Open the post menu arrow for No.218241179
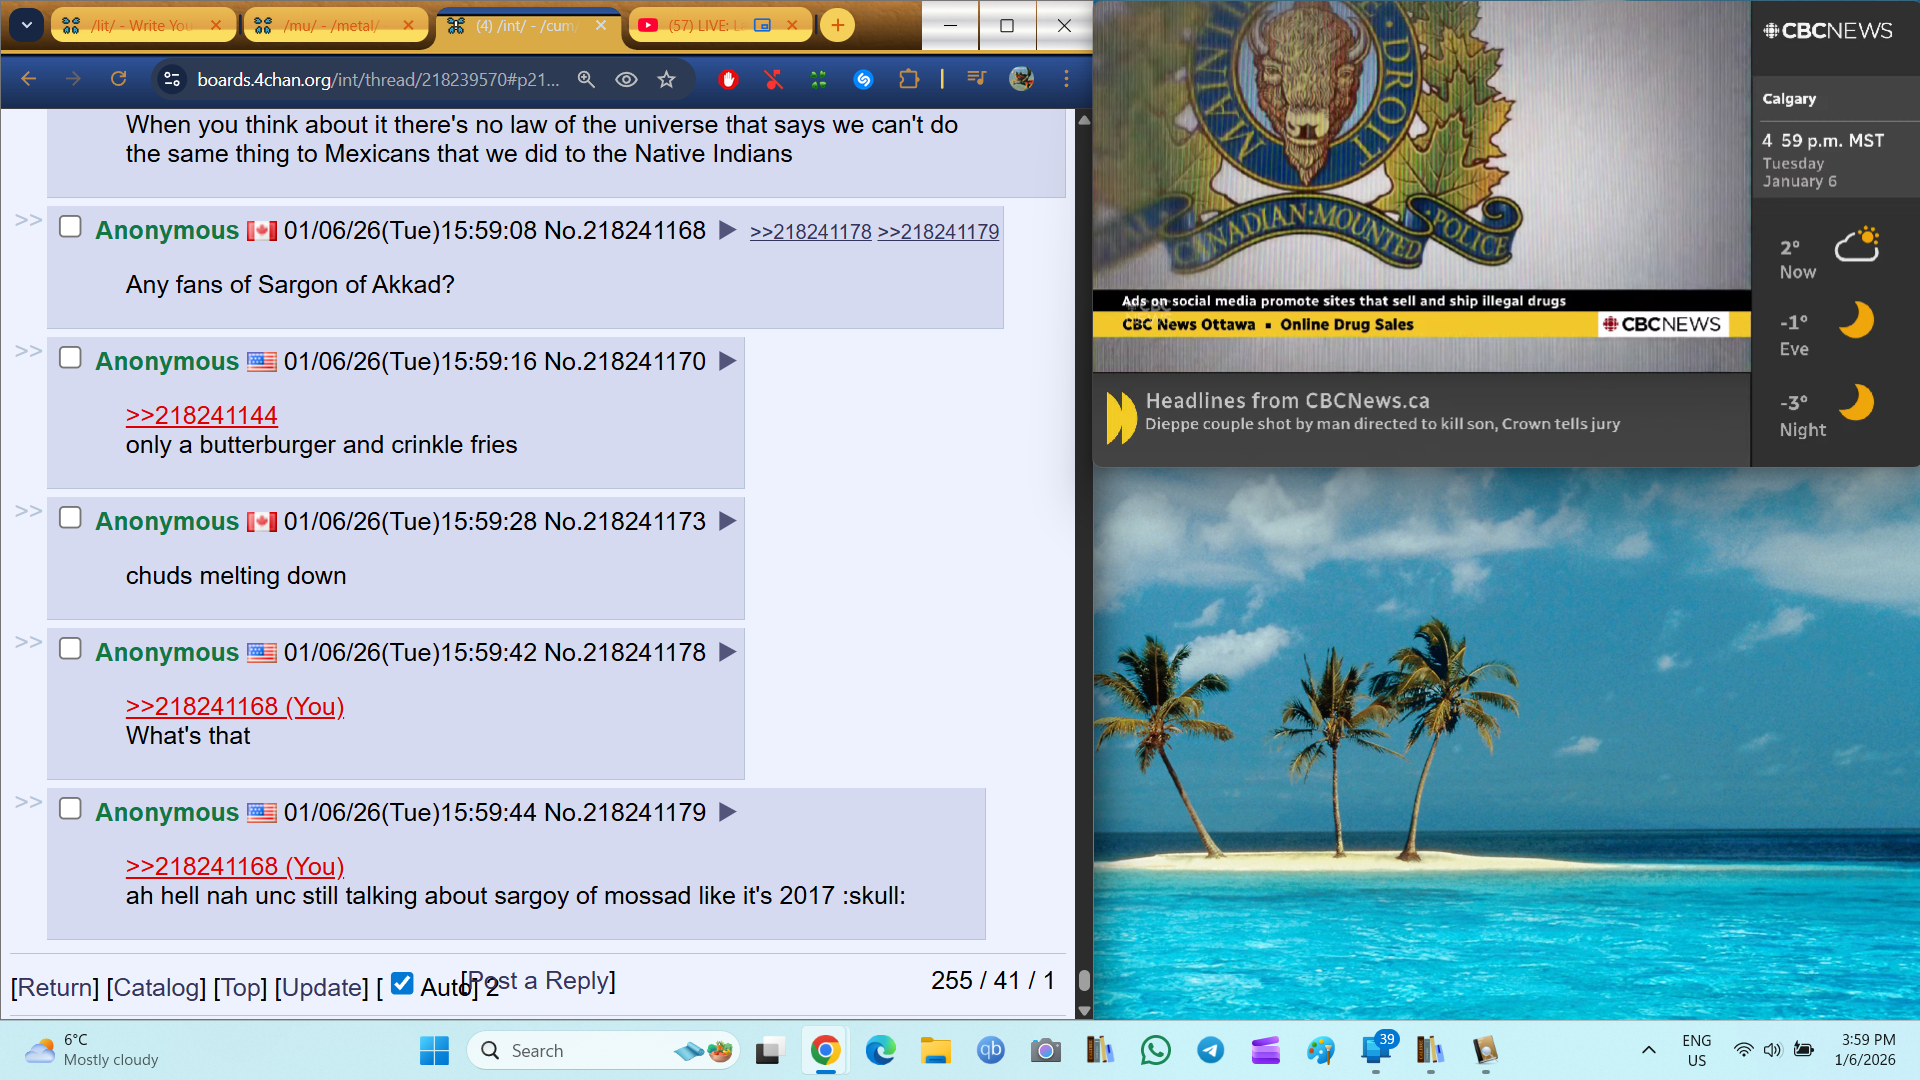1920x1080 pixels. [728, 812]
